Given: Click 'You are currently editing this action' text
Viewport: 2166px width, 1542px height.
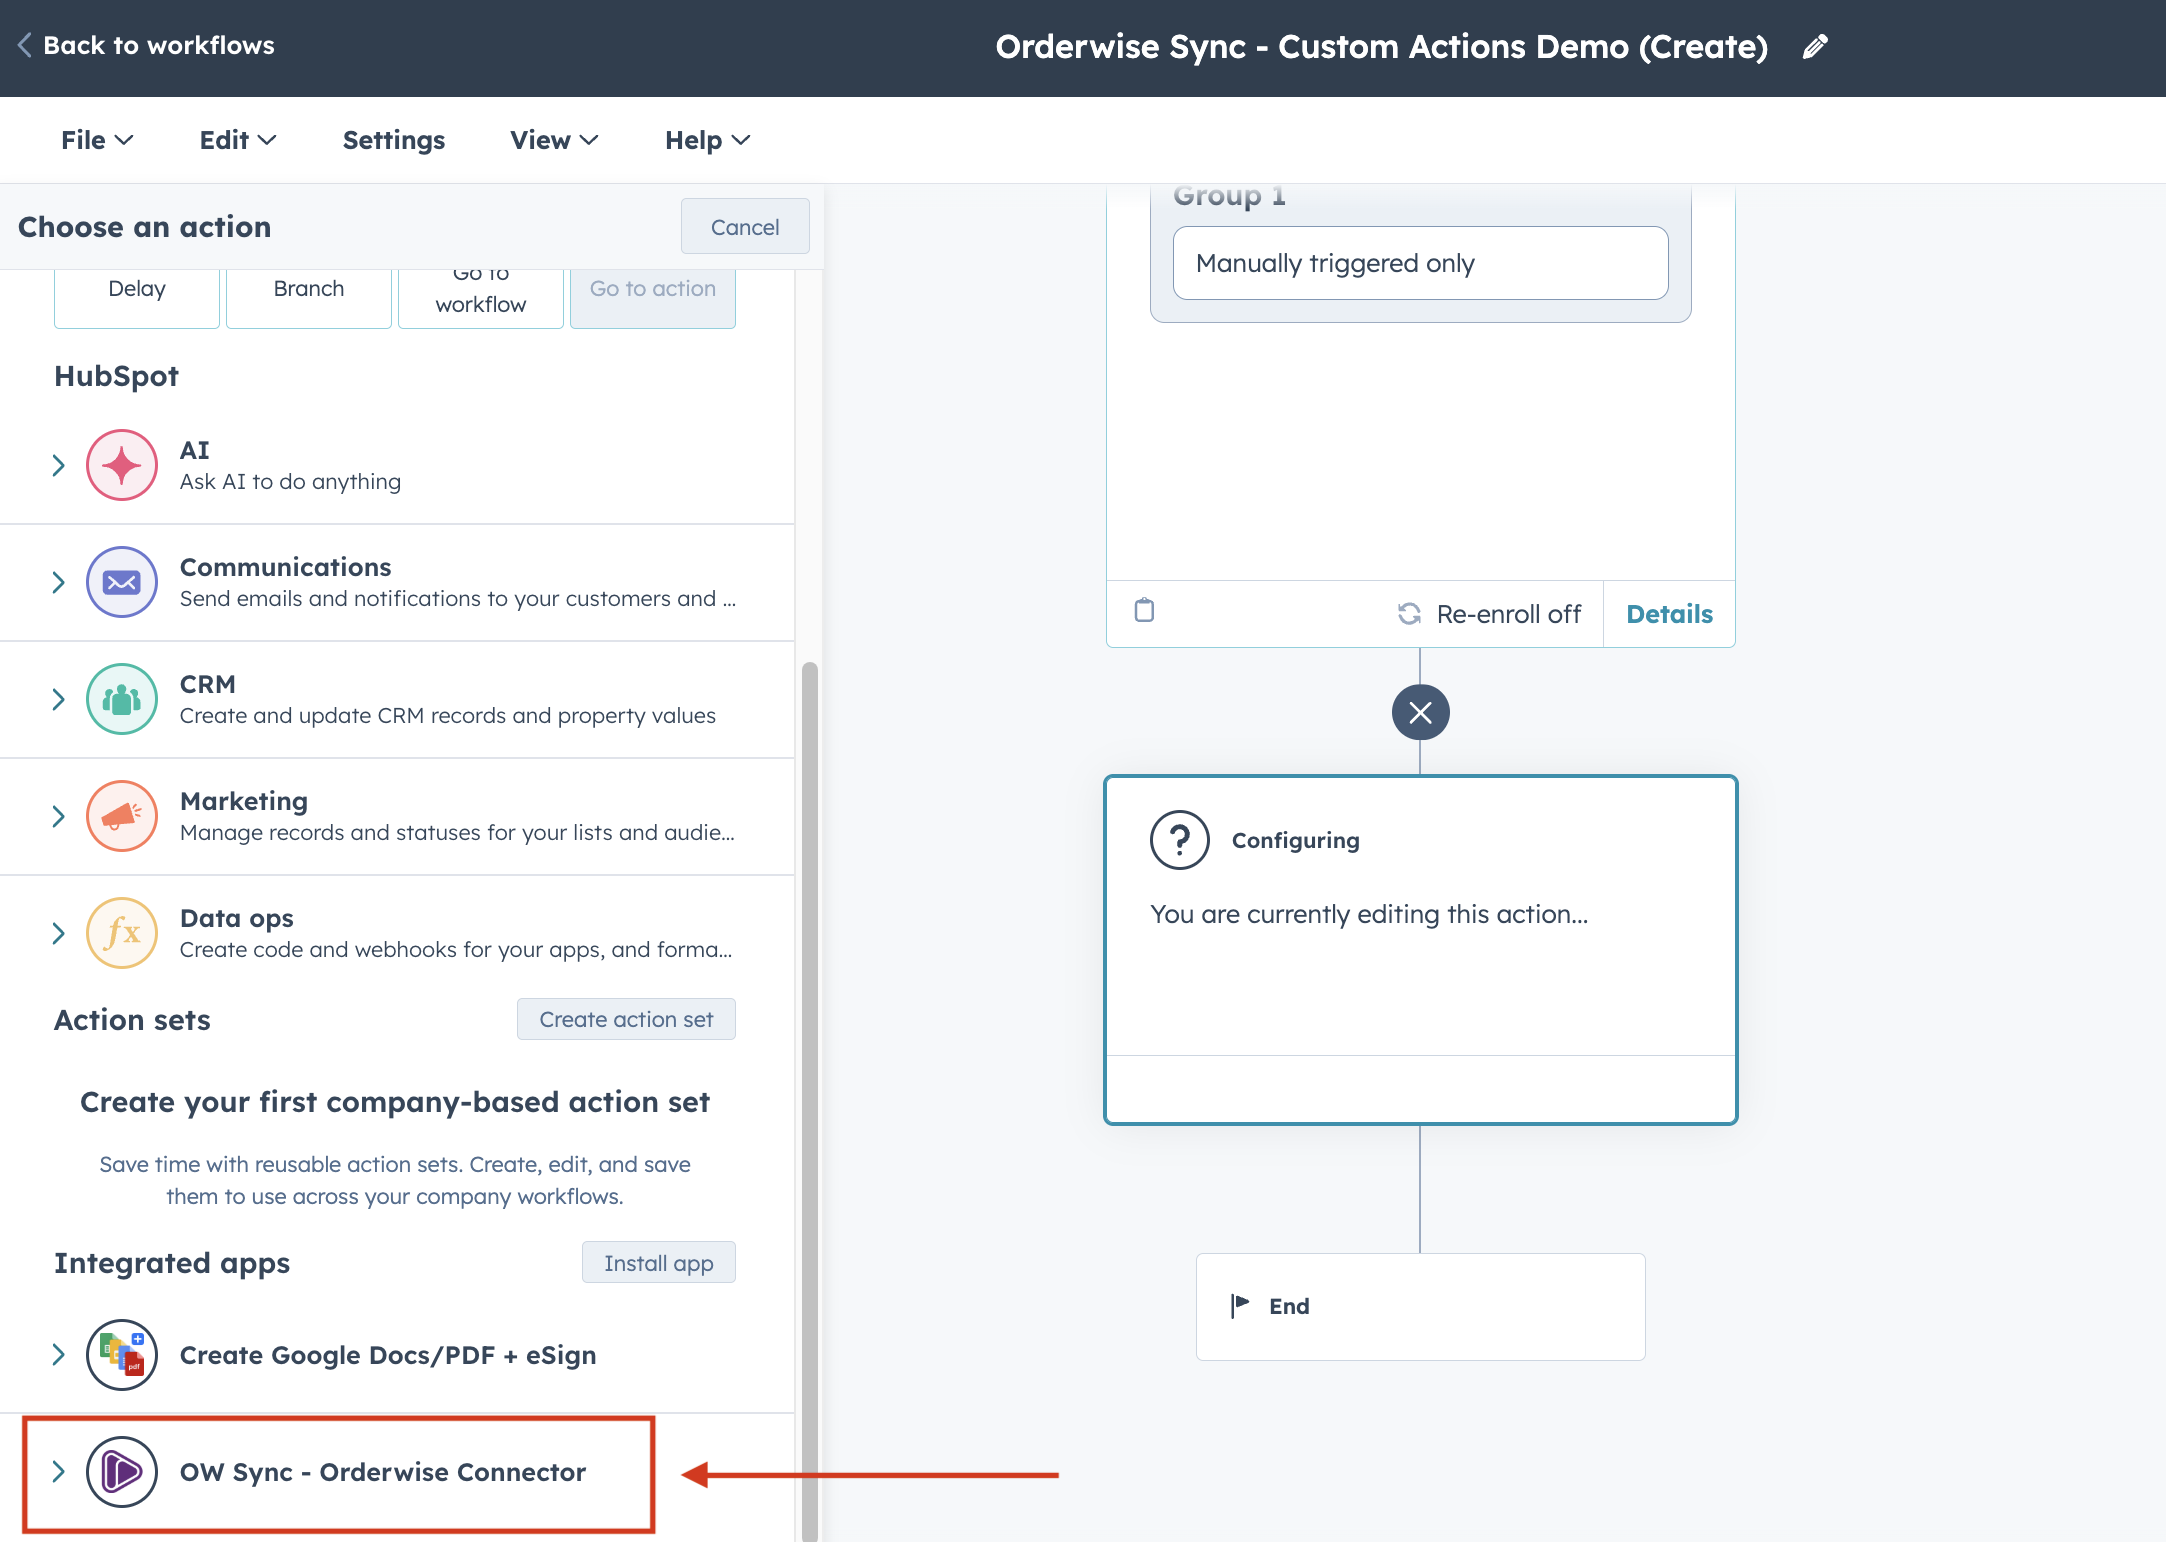Looking at the screenshot, I should (x=1369, y=914).
